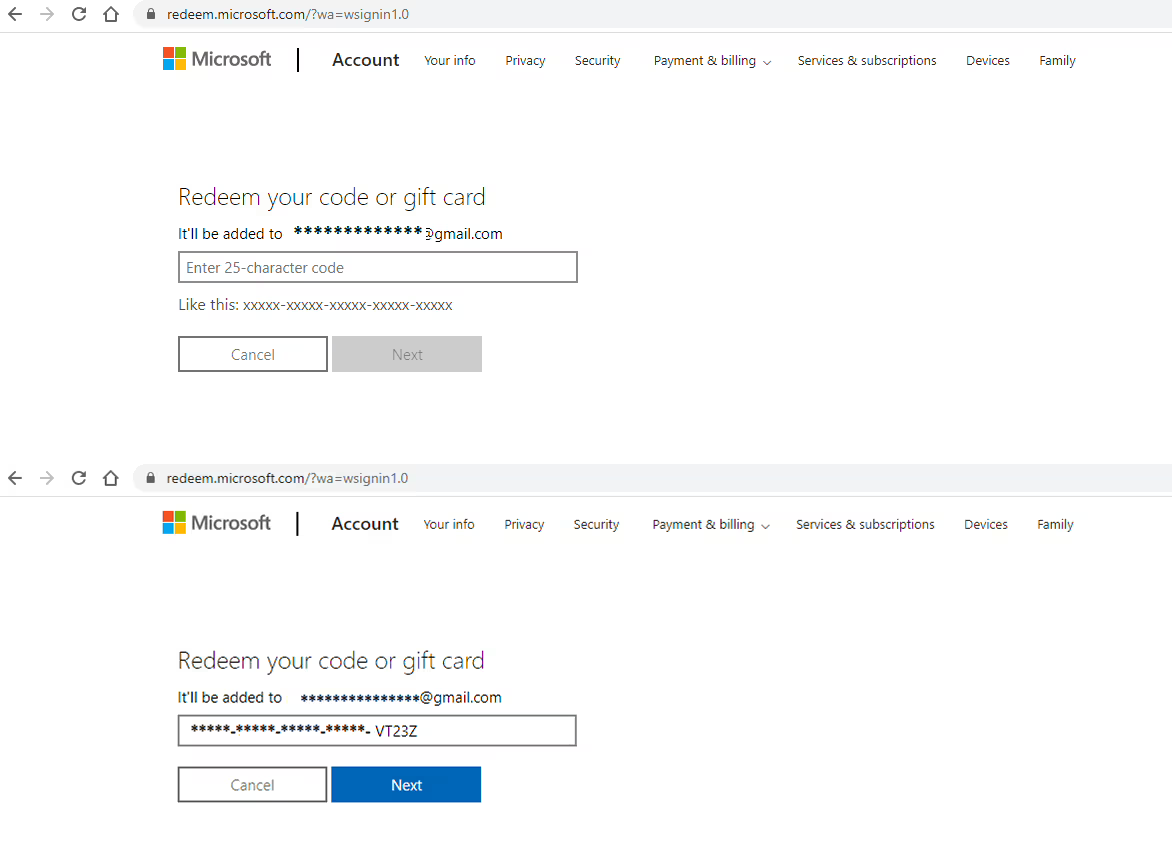Click the greyed-out Next button
Image resolution: width=1172 pixels, height=850 pixels.
tap(407, 354)
